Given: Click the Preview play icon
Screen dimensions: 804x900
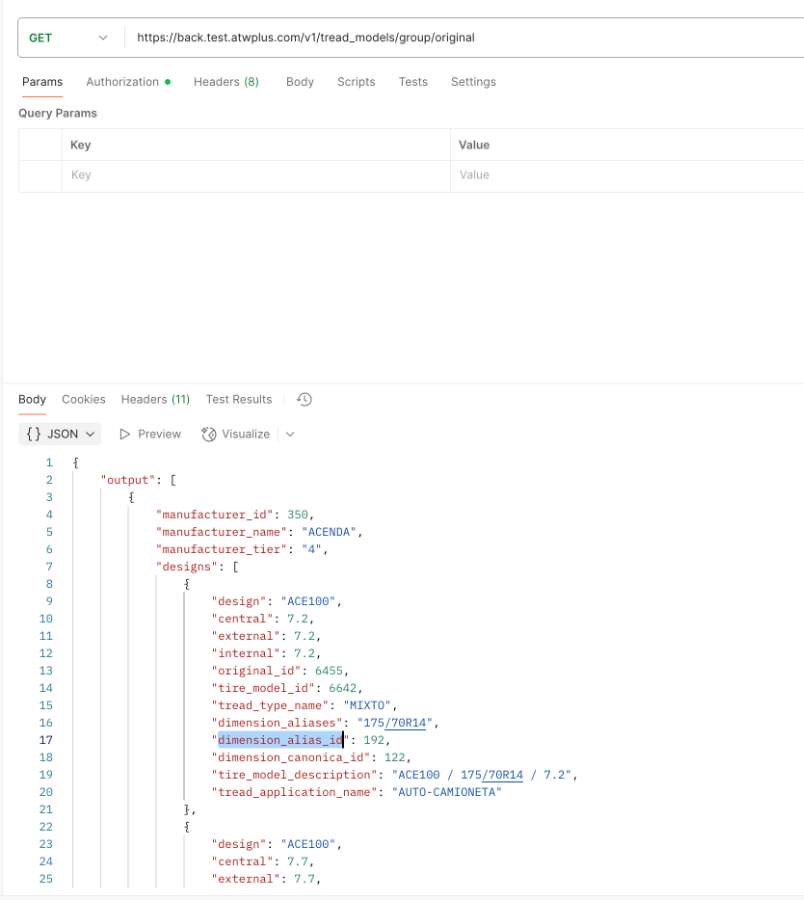Looking at the screenshot, I should pyautogui.click(x=126, y=434).
